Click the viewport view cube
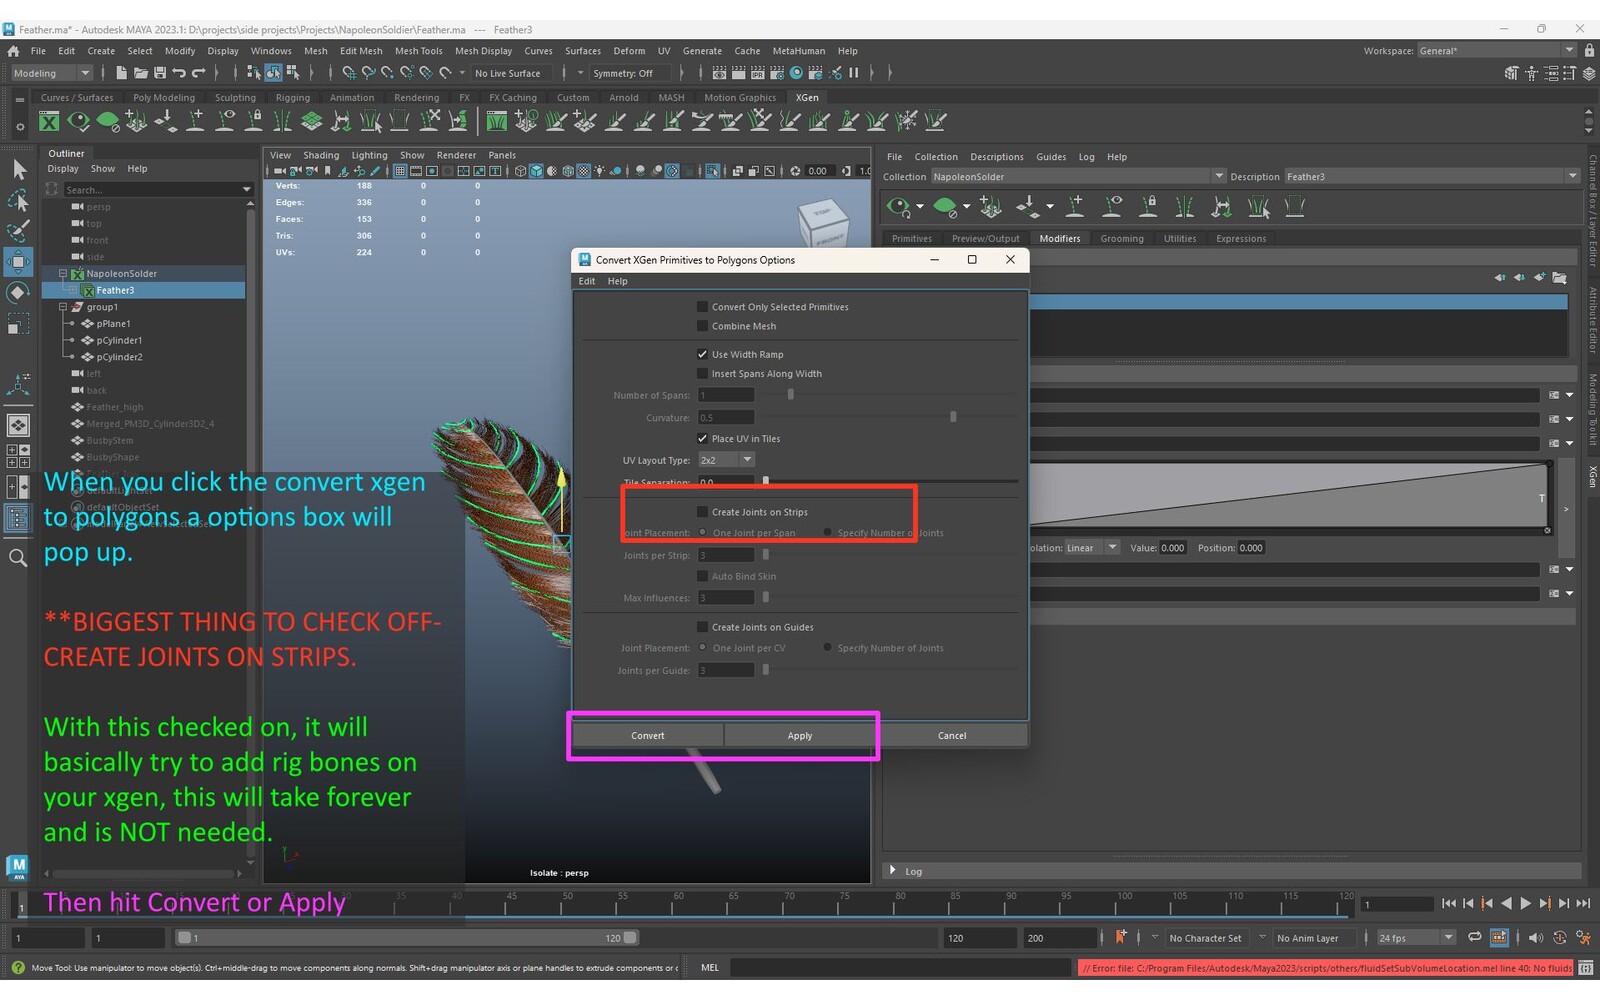The width and height of the screenshot is (1600, 1000). tap(824, 221)
